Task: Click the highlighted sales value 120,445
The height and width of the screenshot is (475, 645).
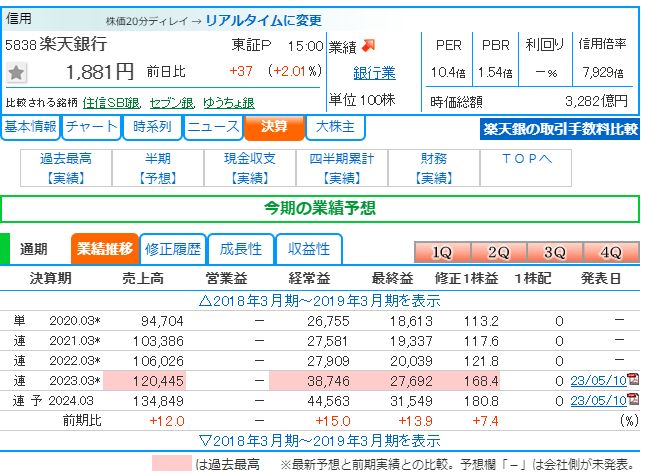Action: coord(158,381)
